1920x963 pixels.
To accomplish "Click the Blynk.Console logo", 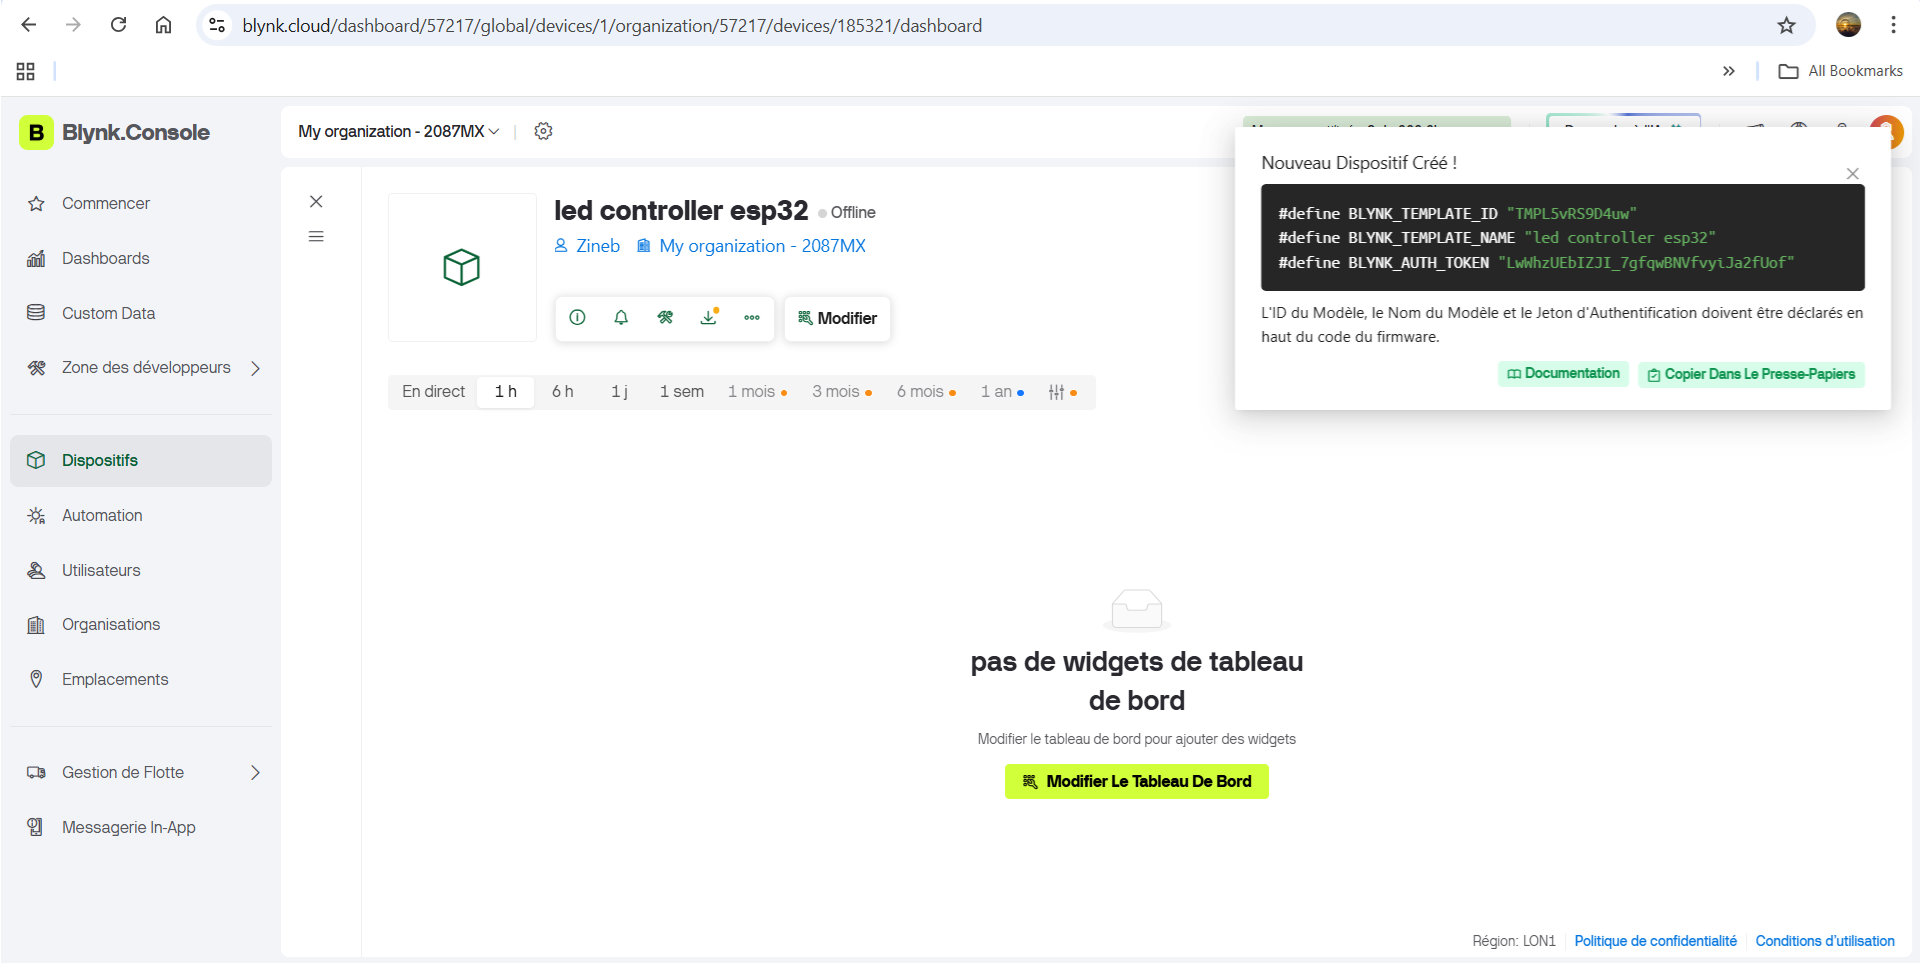I will (x=115, y=132).
